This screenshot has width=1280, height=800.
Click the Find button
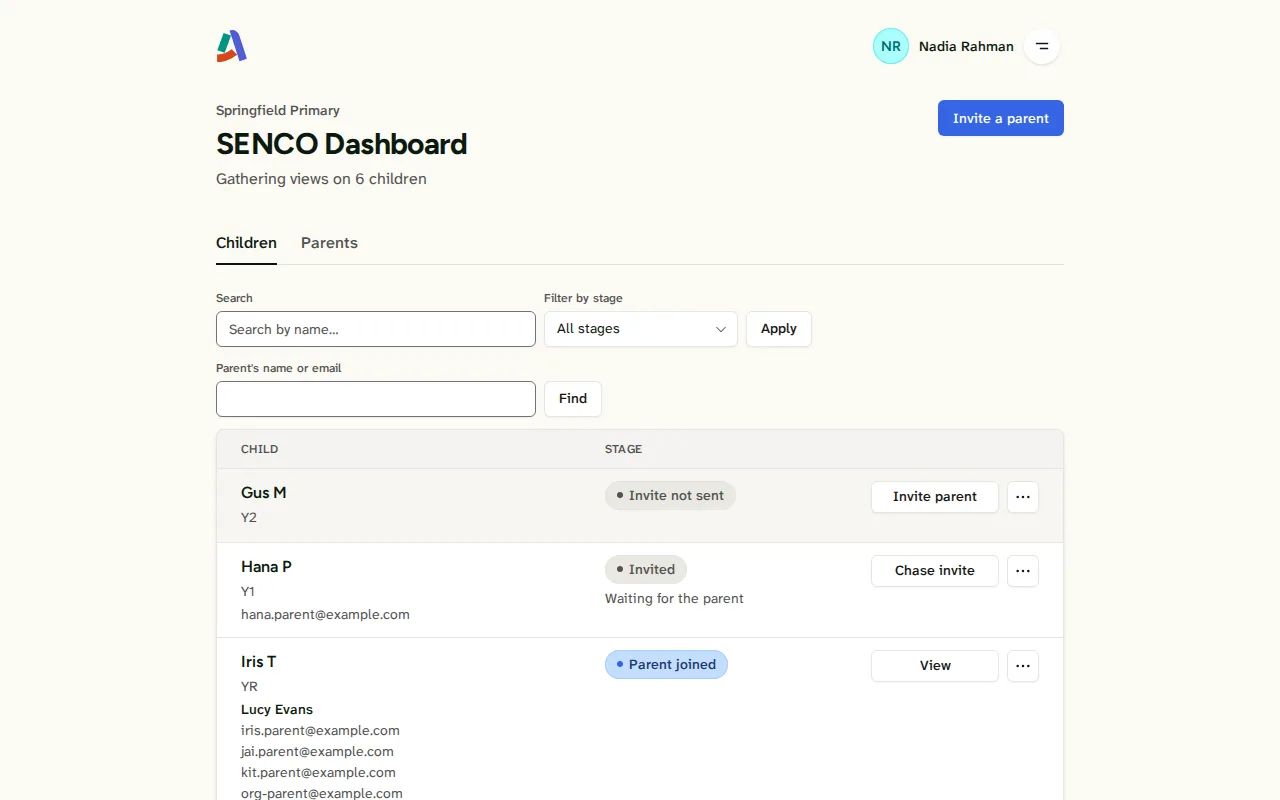pos(573,399)
